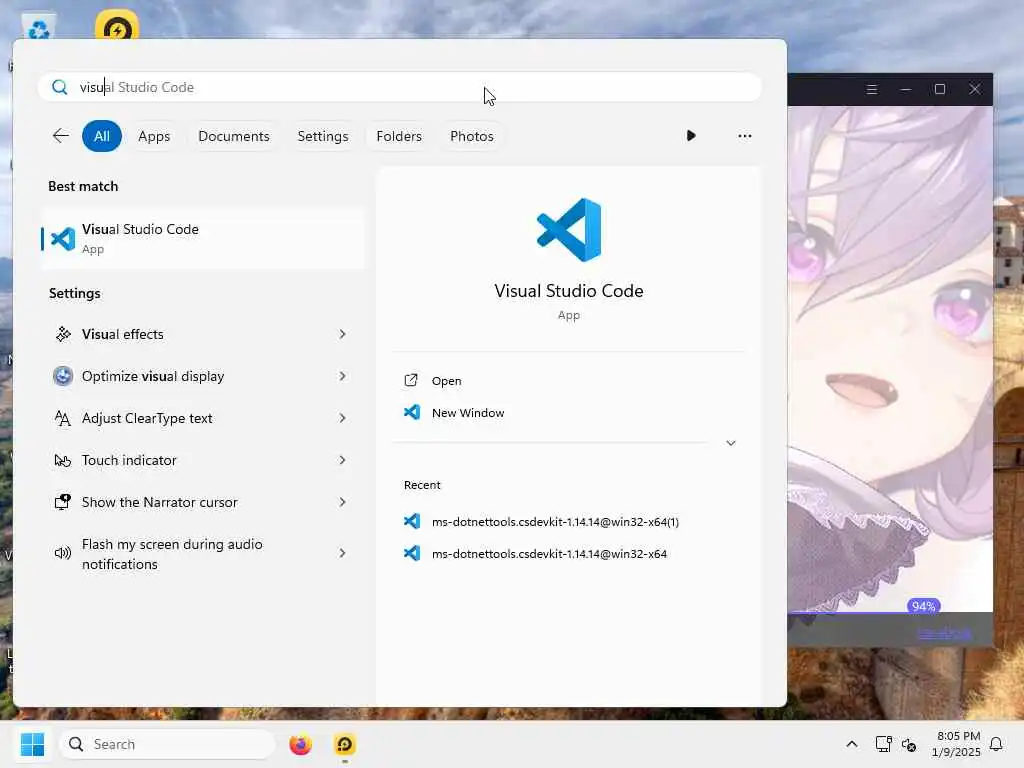Open the Visual effects setting label
Viewport: 1024px width, 768px height.
tap(123, 334)
